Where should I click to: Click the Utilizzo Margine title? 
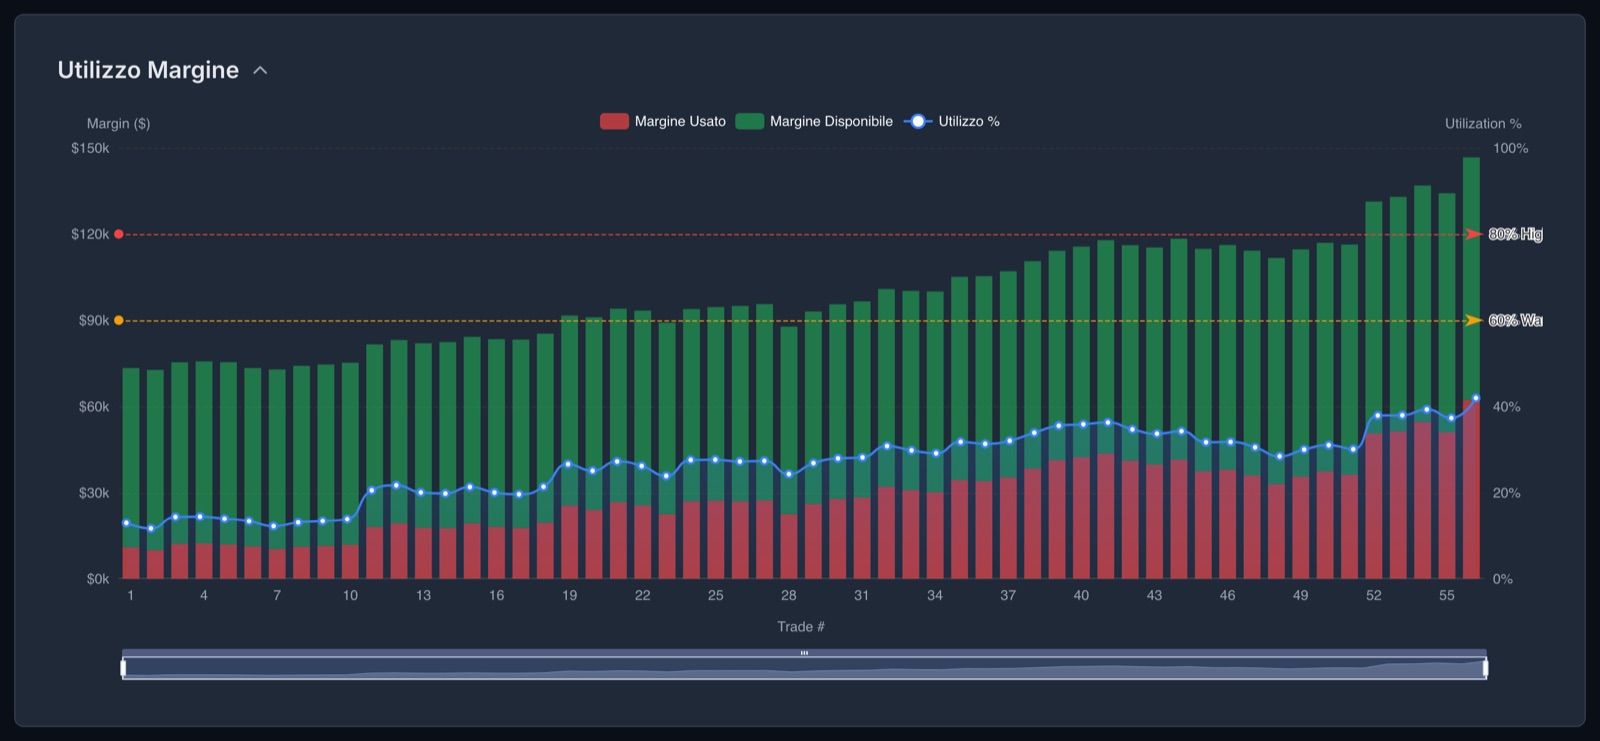click(x=148, y=70)
